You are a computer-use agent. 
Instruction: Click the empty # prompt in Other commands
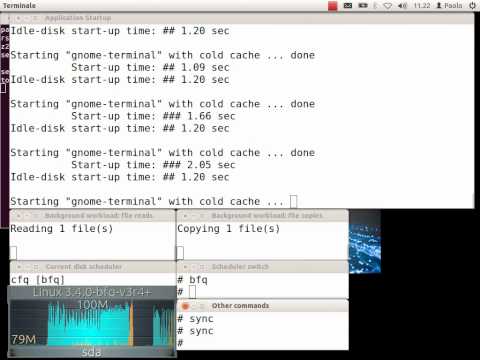pos(180,343)
